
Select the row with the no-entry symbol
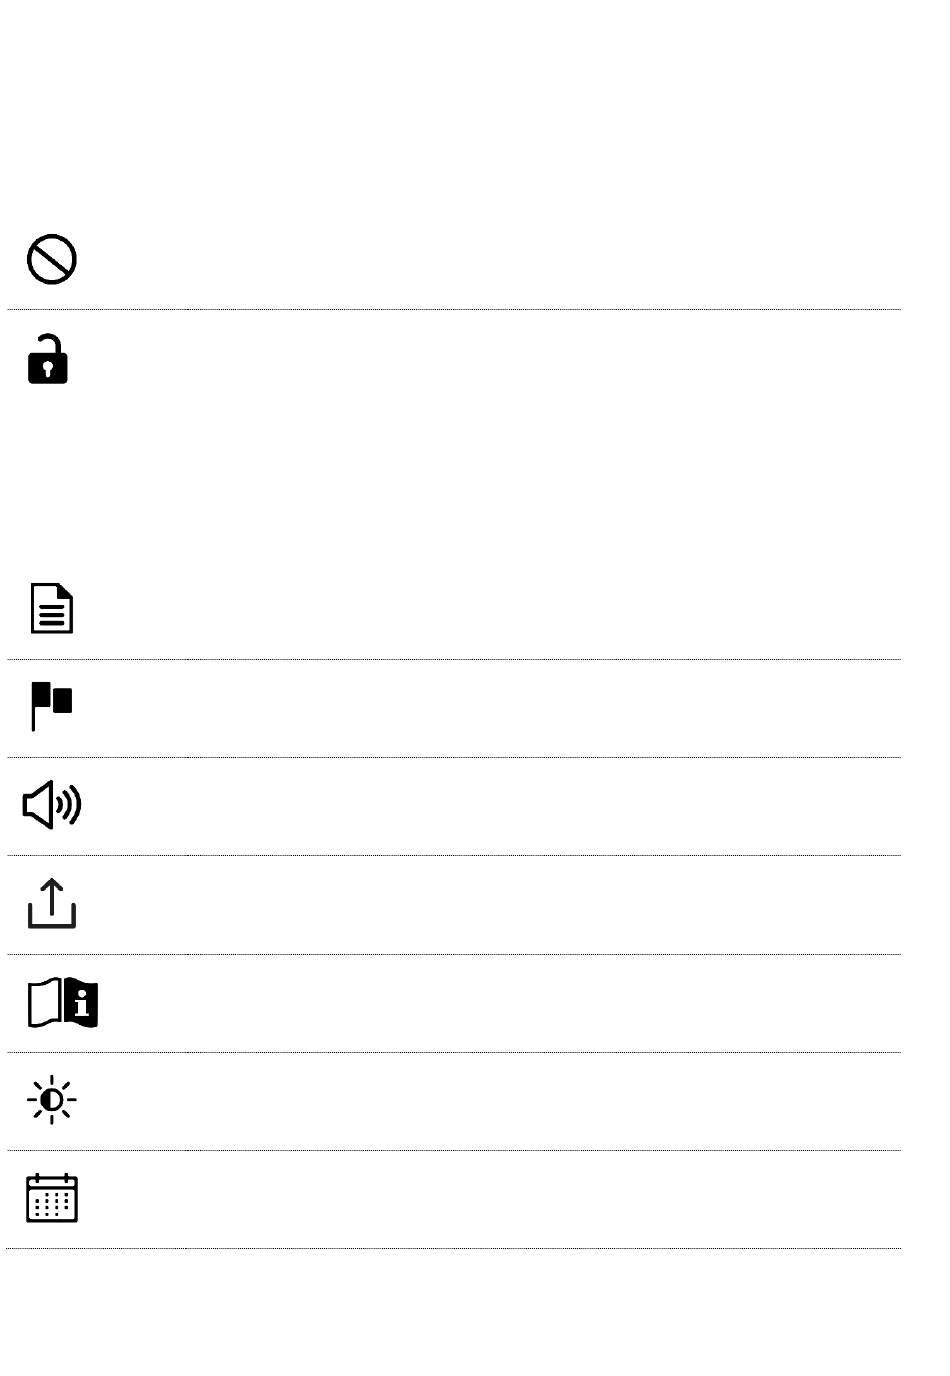[x=453, y=260]
